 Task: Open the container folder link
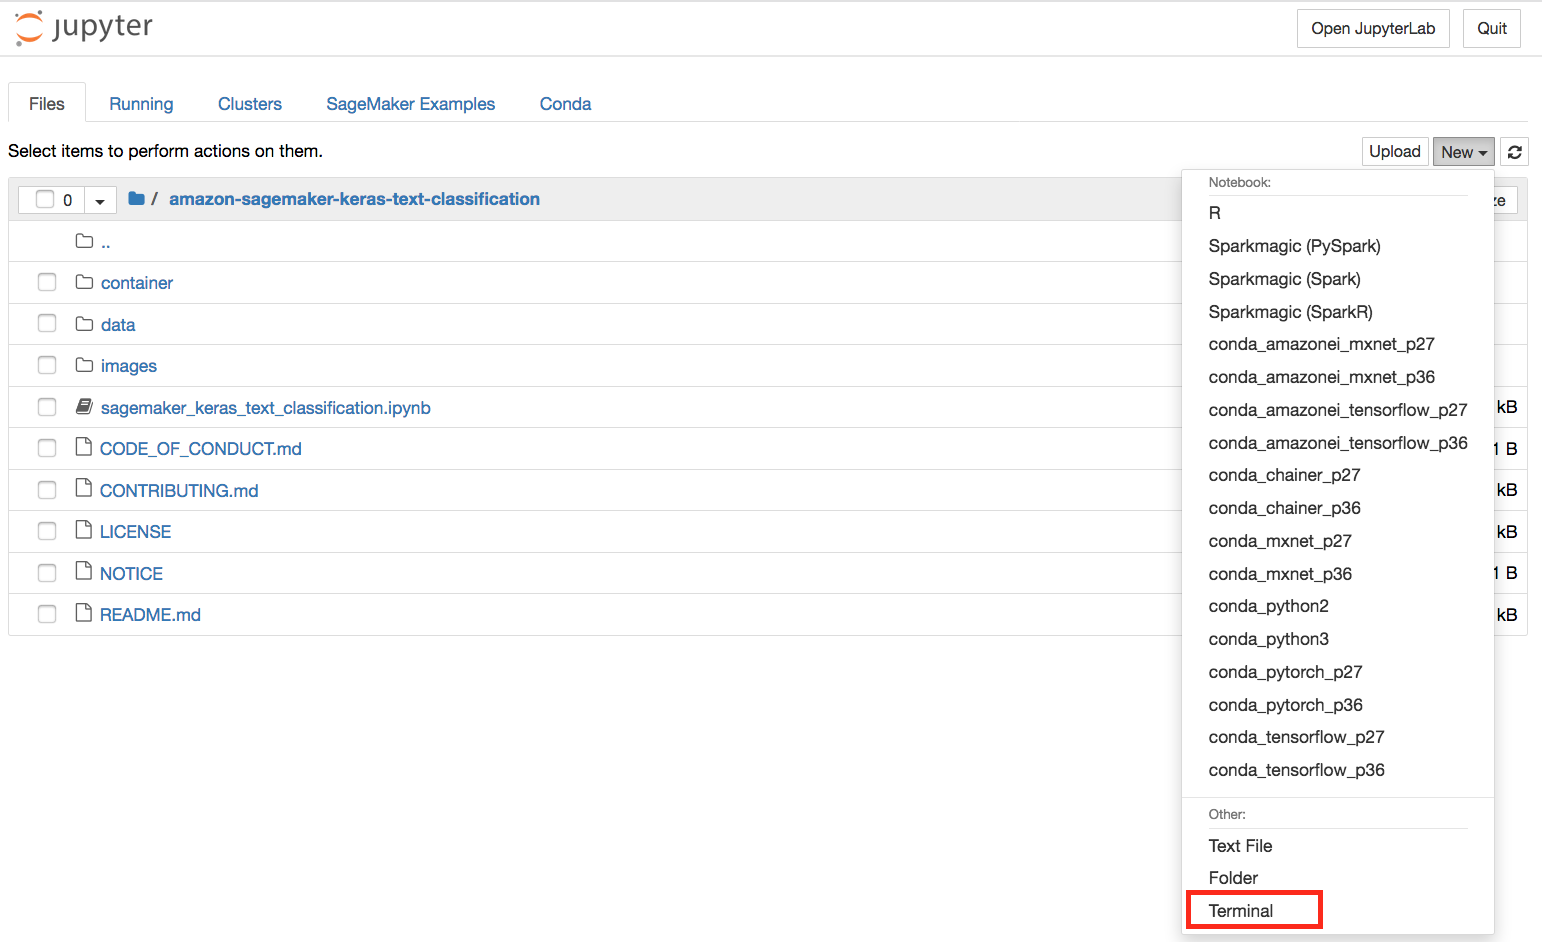(x=137, y=283)
